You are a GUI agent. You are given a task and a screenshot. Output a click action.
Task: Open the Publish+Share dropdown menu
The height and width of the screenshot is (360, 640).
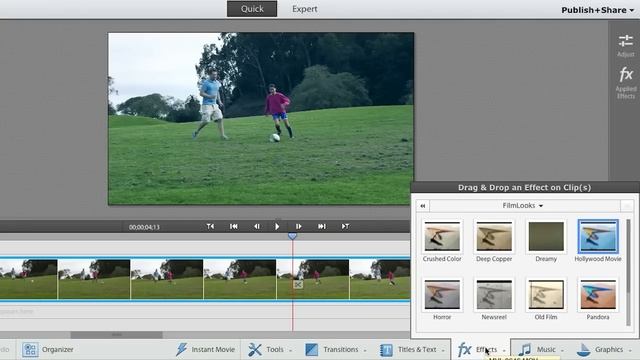597,10
